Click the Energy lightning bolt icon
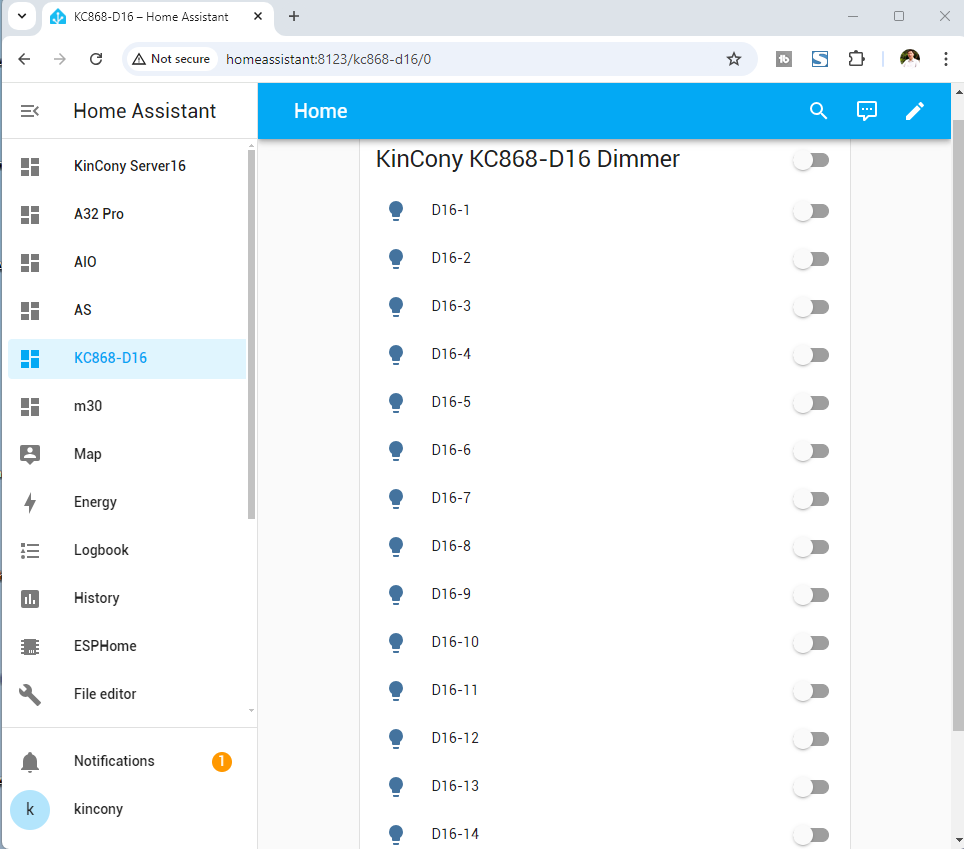 30,502
